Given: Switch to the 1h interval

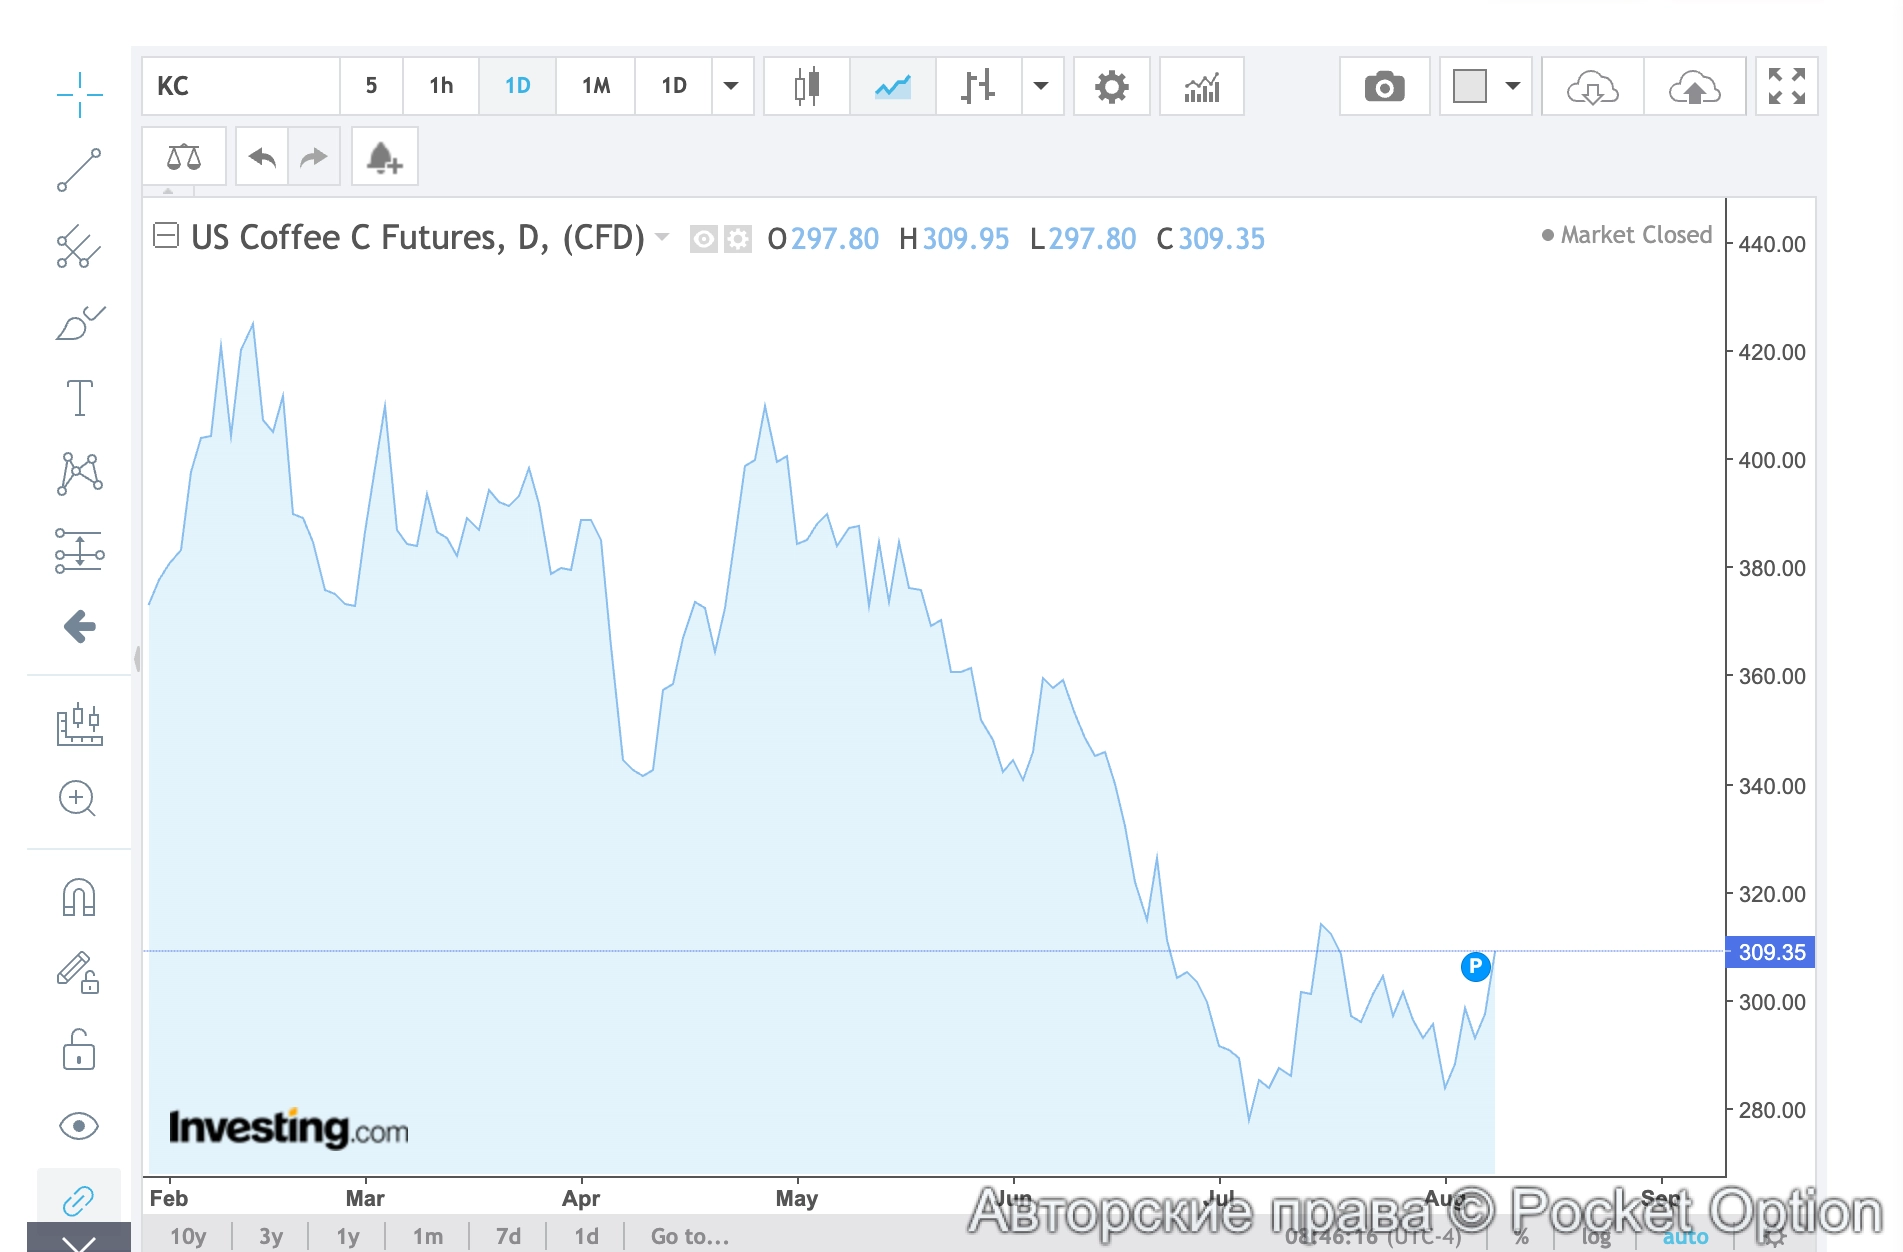Looking at the screenshot, I should tap(441, 86).
